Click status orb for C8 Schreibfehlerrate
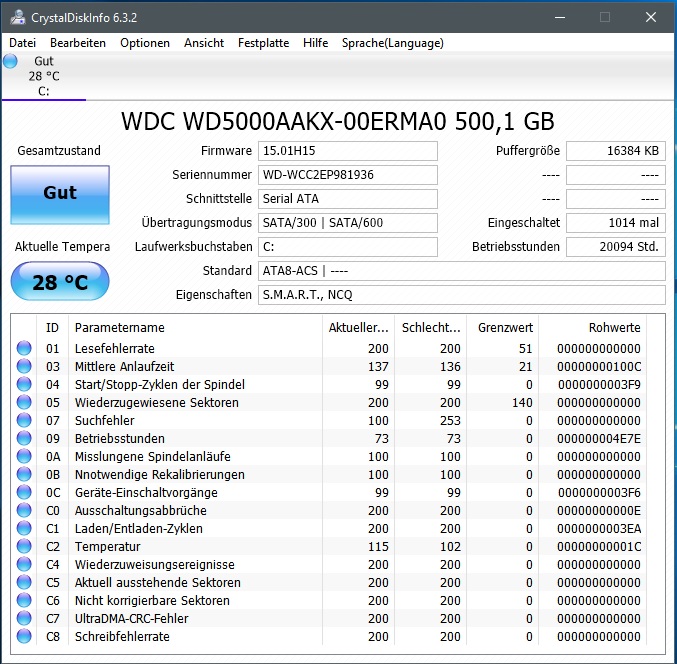The height and width of the screenshot is (664, 677). [x=24, y=636]
